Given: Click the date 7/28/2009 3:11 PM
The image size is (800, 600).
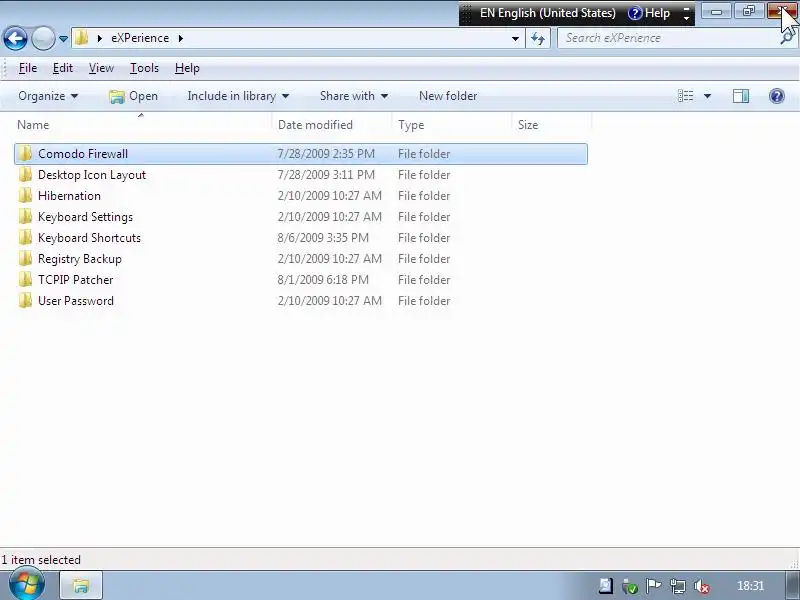Looking at the screenshot, I should 326,174.
